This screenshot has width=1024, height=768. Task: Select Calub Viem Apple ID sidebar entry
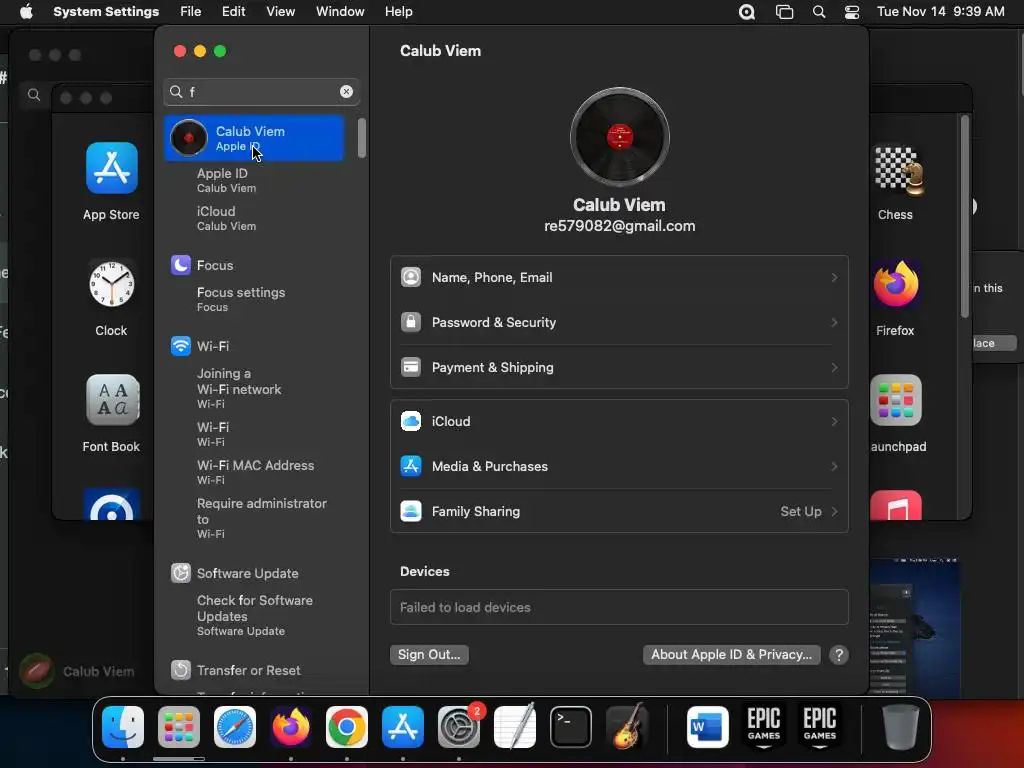[254, 138]
